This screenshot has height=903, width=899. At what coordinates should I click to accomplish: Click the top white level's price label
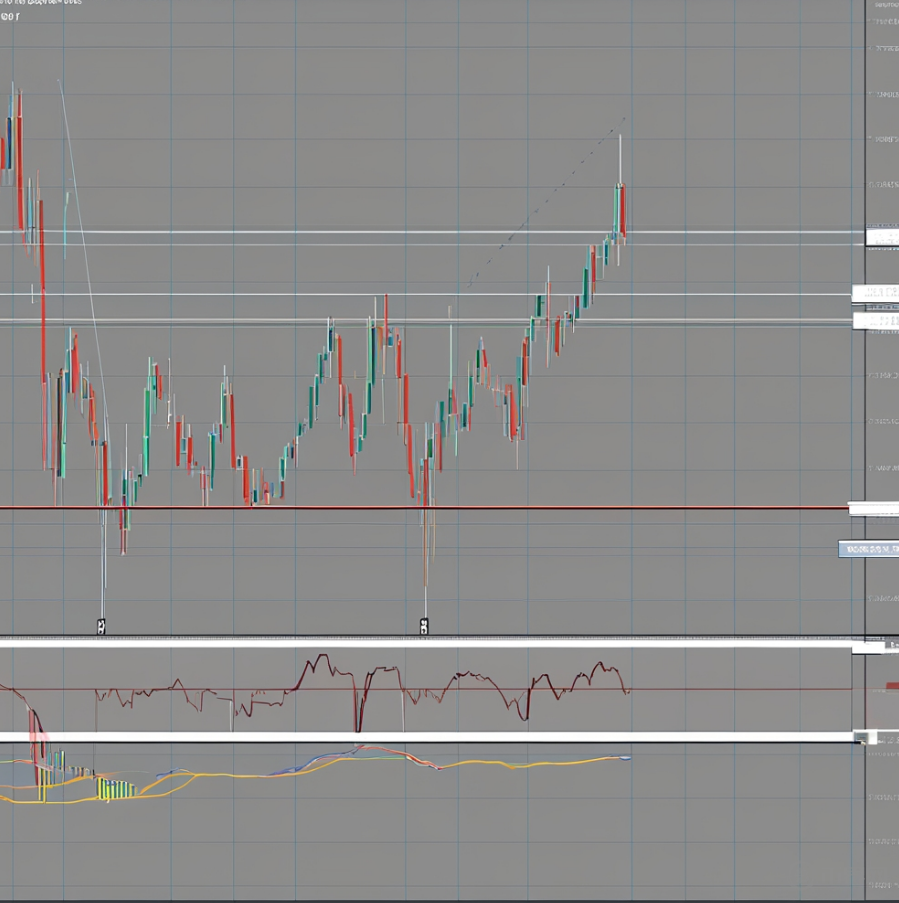(882, 236)
